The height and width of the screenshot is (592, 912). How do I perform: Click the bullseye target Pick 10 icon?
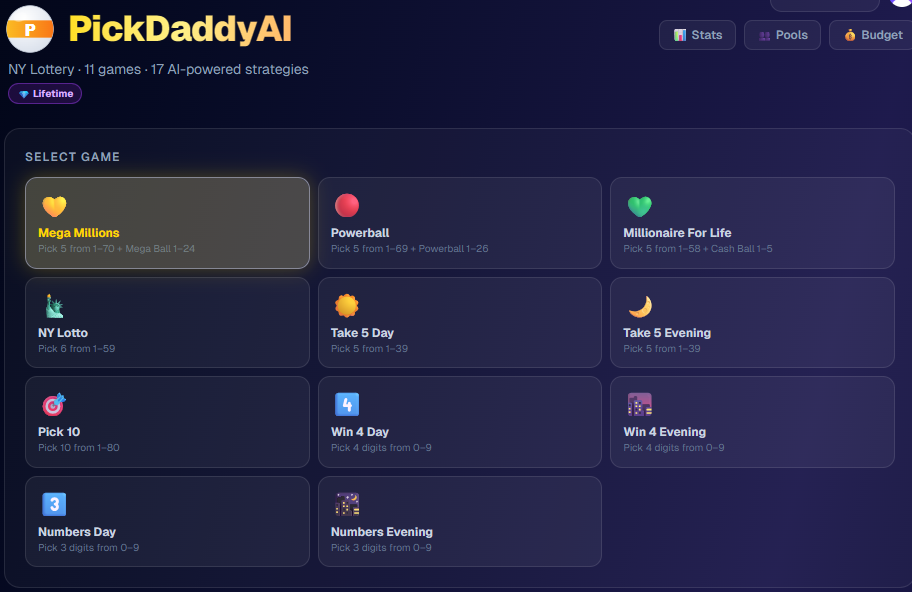click(x=54, y=405)
